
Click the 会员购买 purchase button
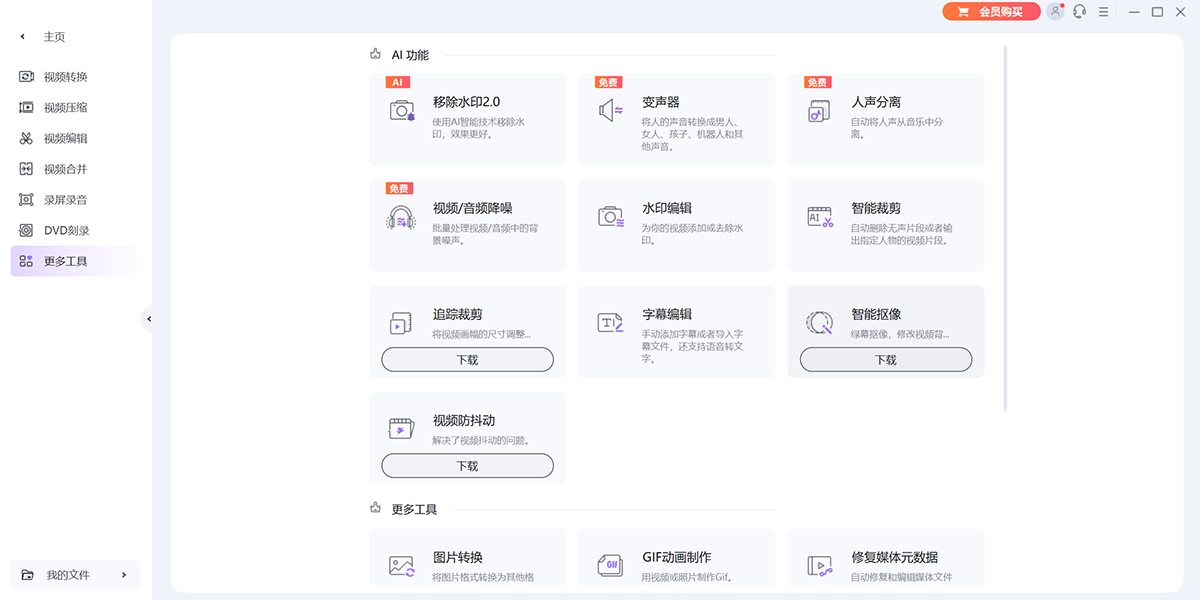point(990,12)
